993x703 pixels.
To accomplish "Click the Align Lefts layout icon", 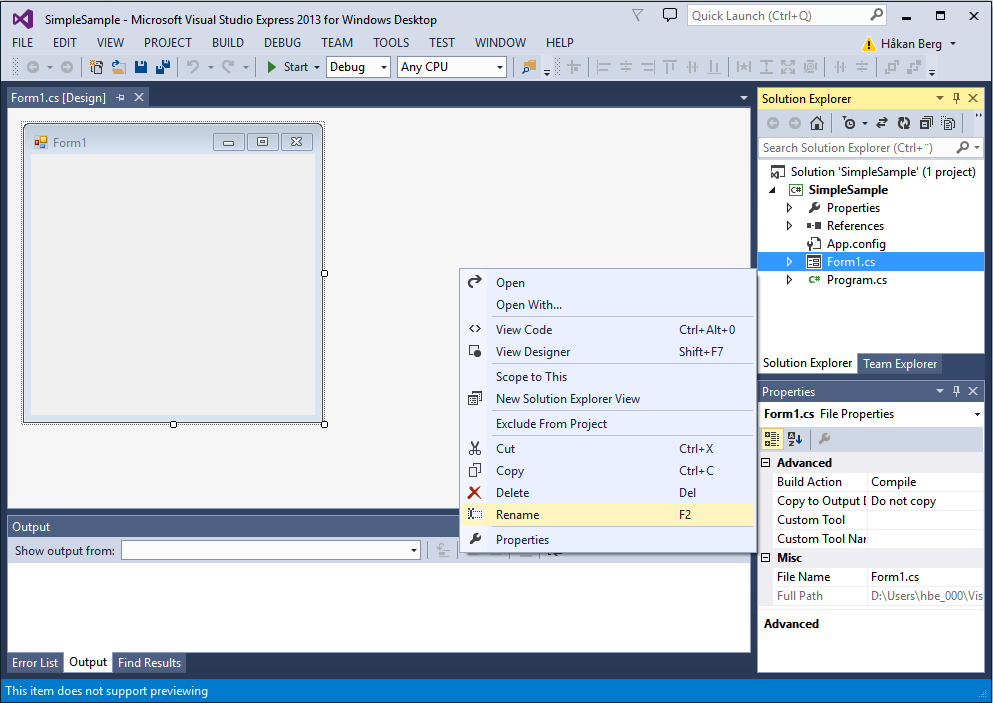I will 604,66.
